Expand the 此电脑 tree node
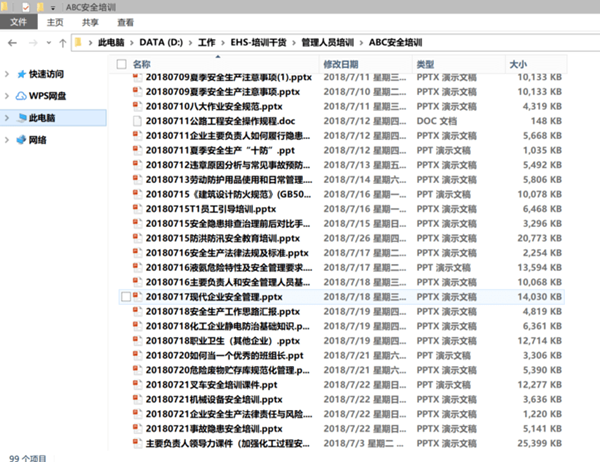Viewport: 600px width, 462px height. pyautogui.click(x=7, y=118)
